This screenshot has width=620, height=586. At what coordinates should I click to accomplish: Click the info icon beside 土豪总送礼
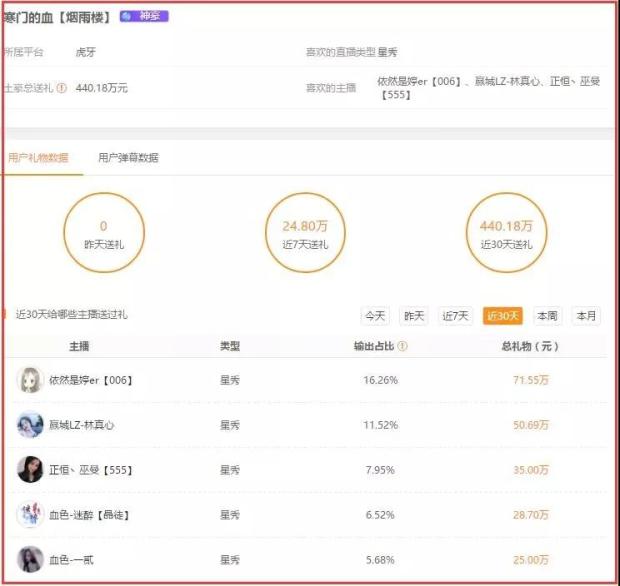(61, 88)
